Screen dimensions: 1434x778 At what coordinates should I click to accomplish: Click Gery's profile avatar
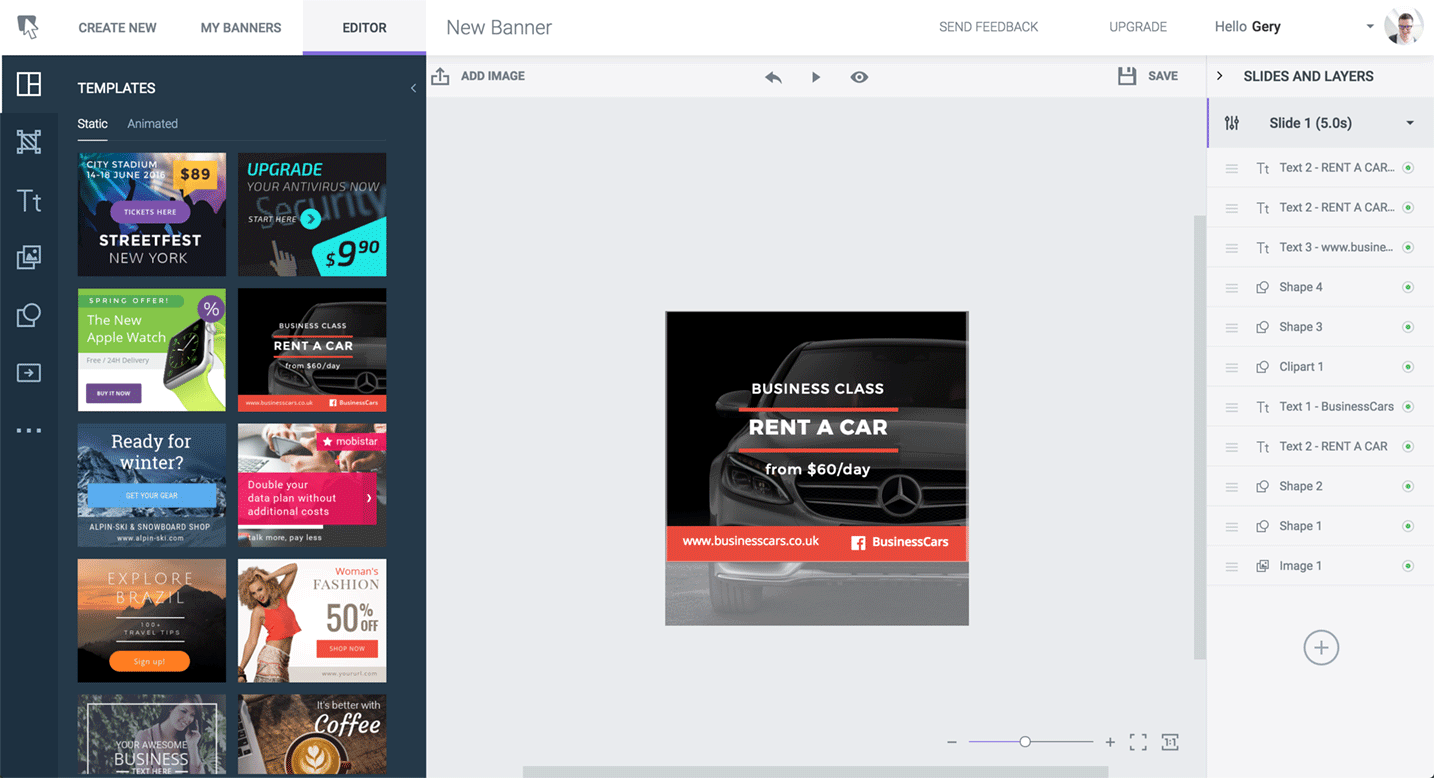1404,27
